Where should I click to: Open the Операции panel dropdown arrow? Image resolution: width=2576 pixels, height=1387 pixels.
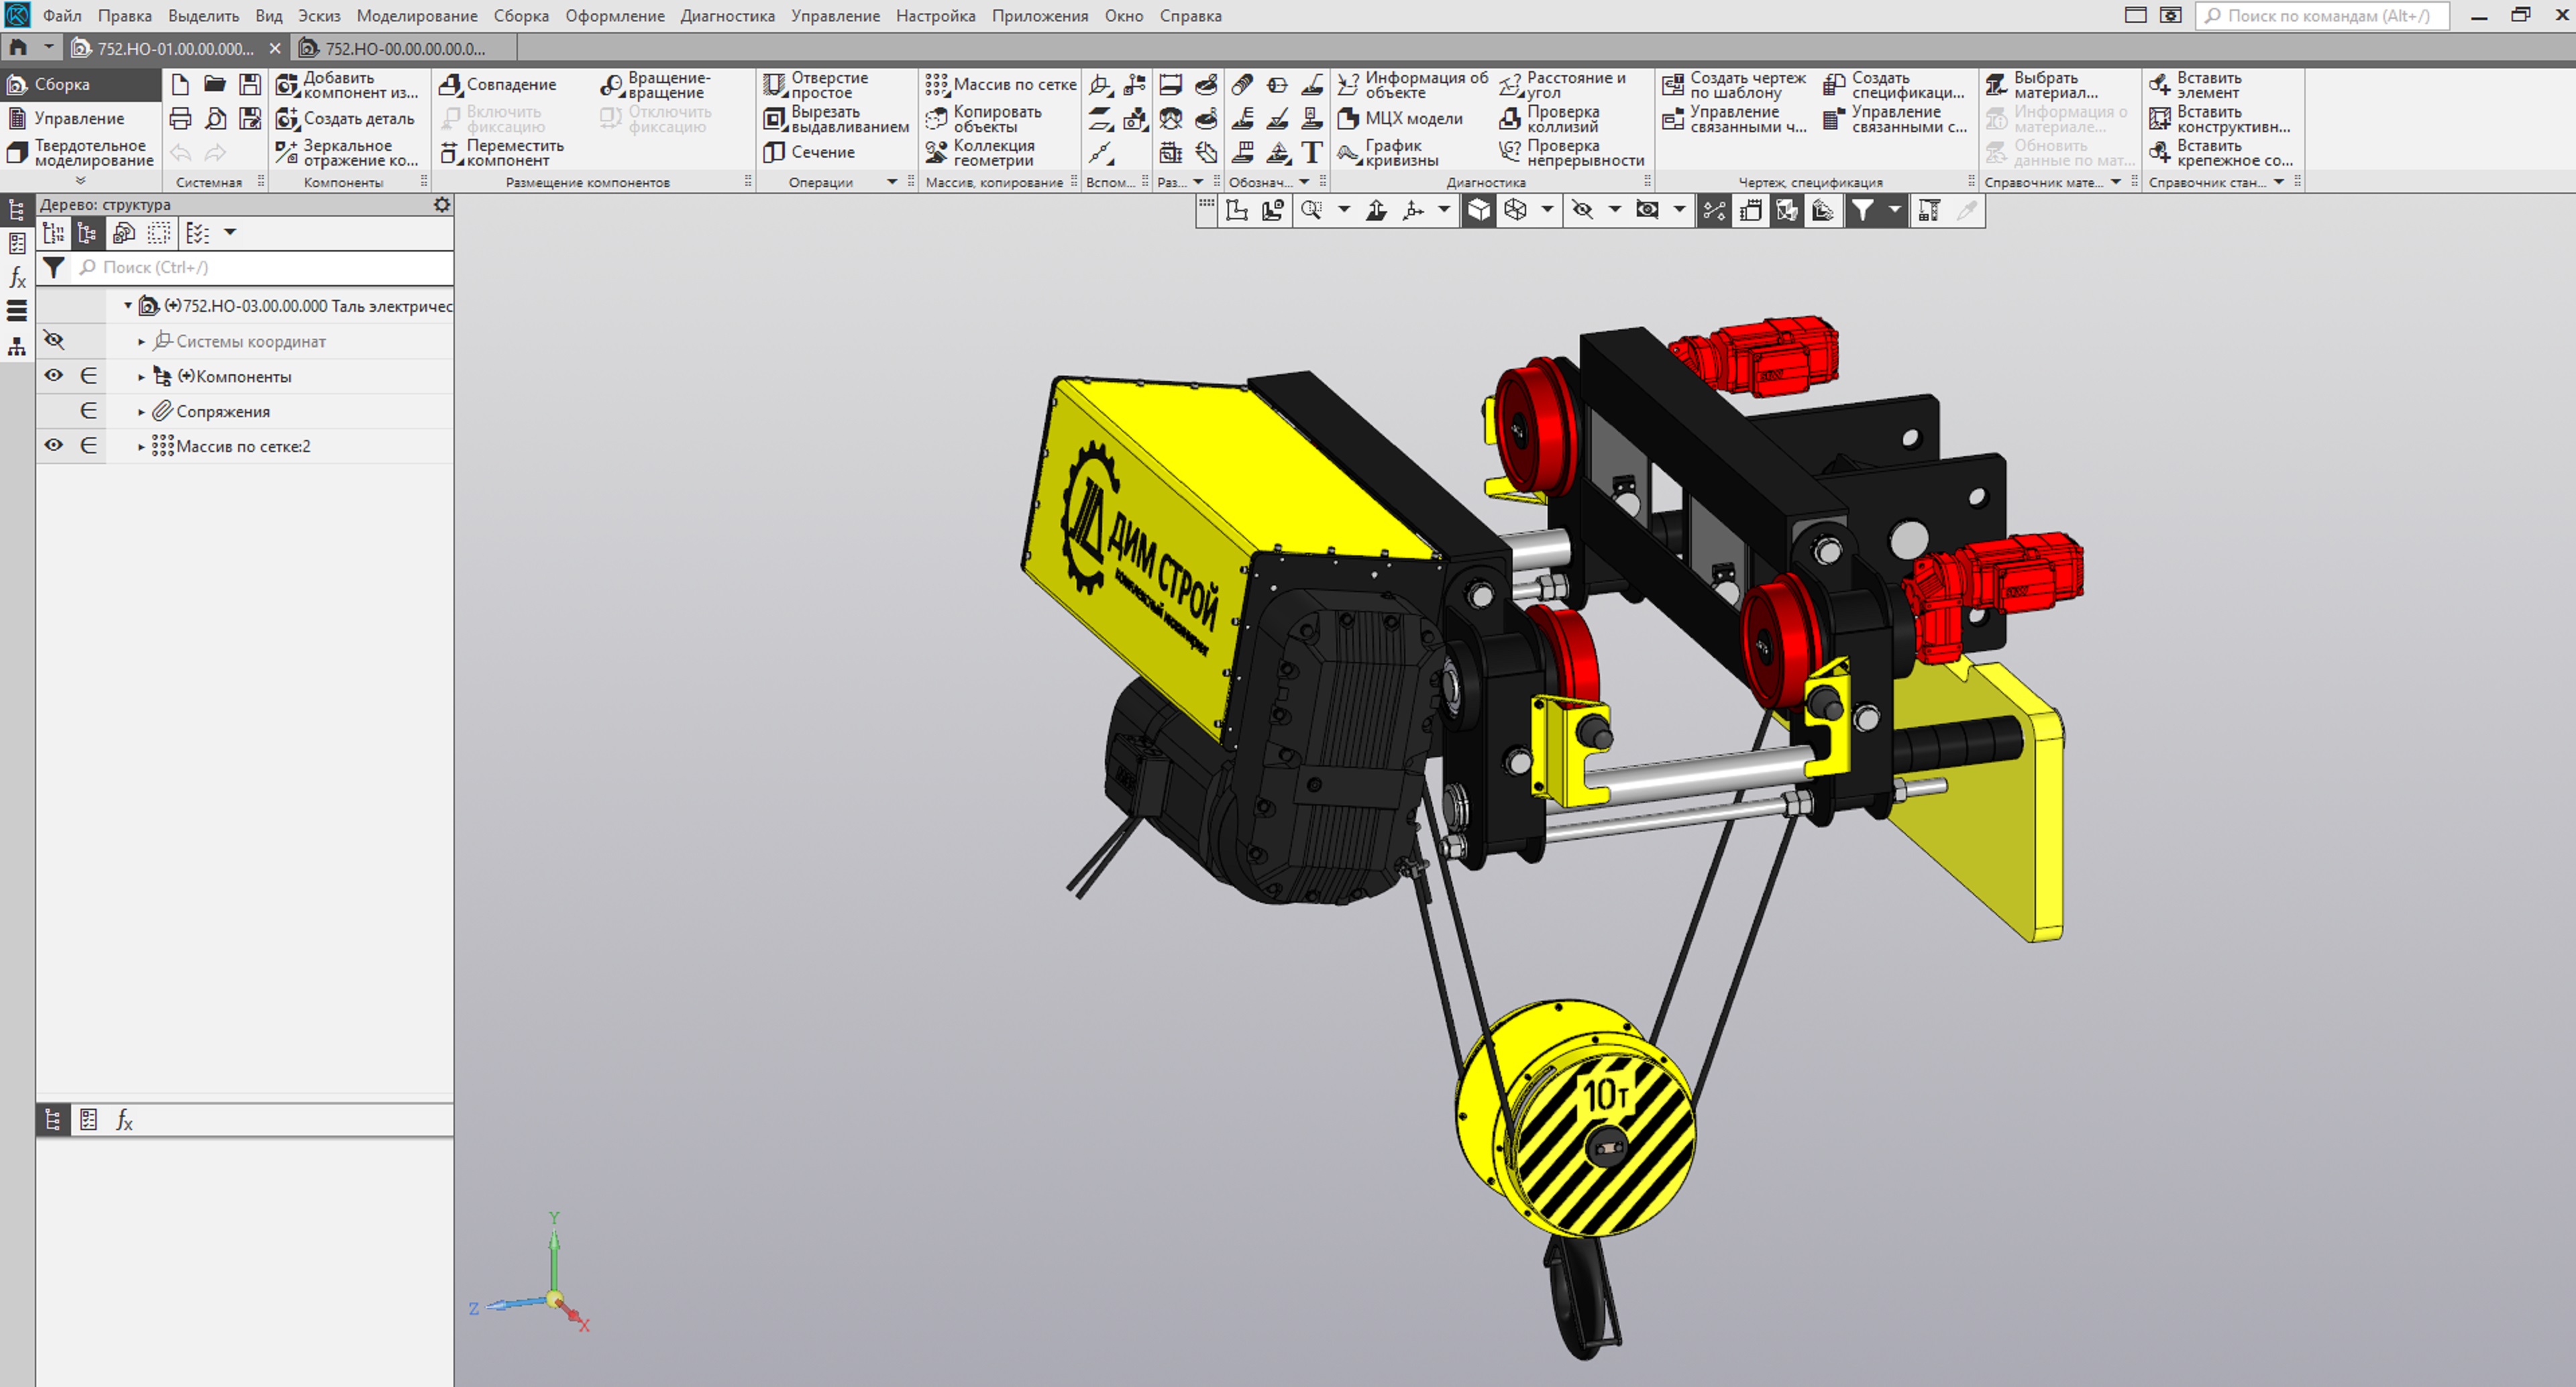point(892,182)
